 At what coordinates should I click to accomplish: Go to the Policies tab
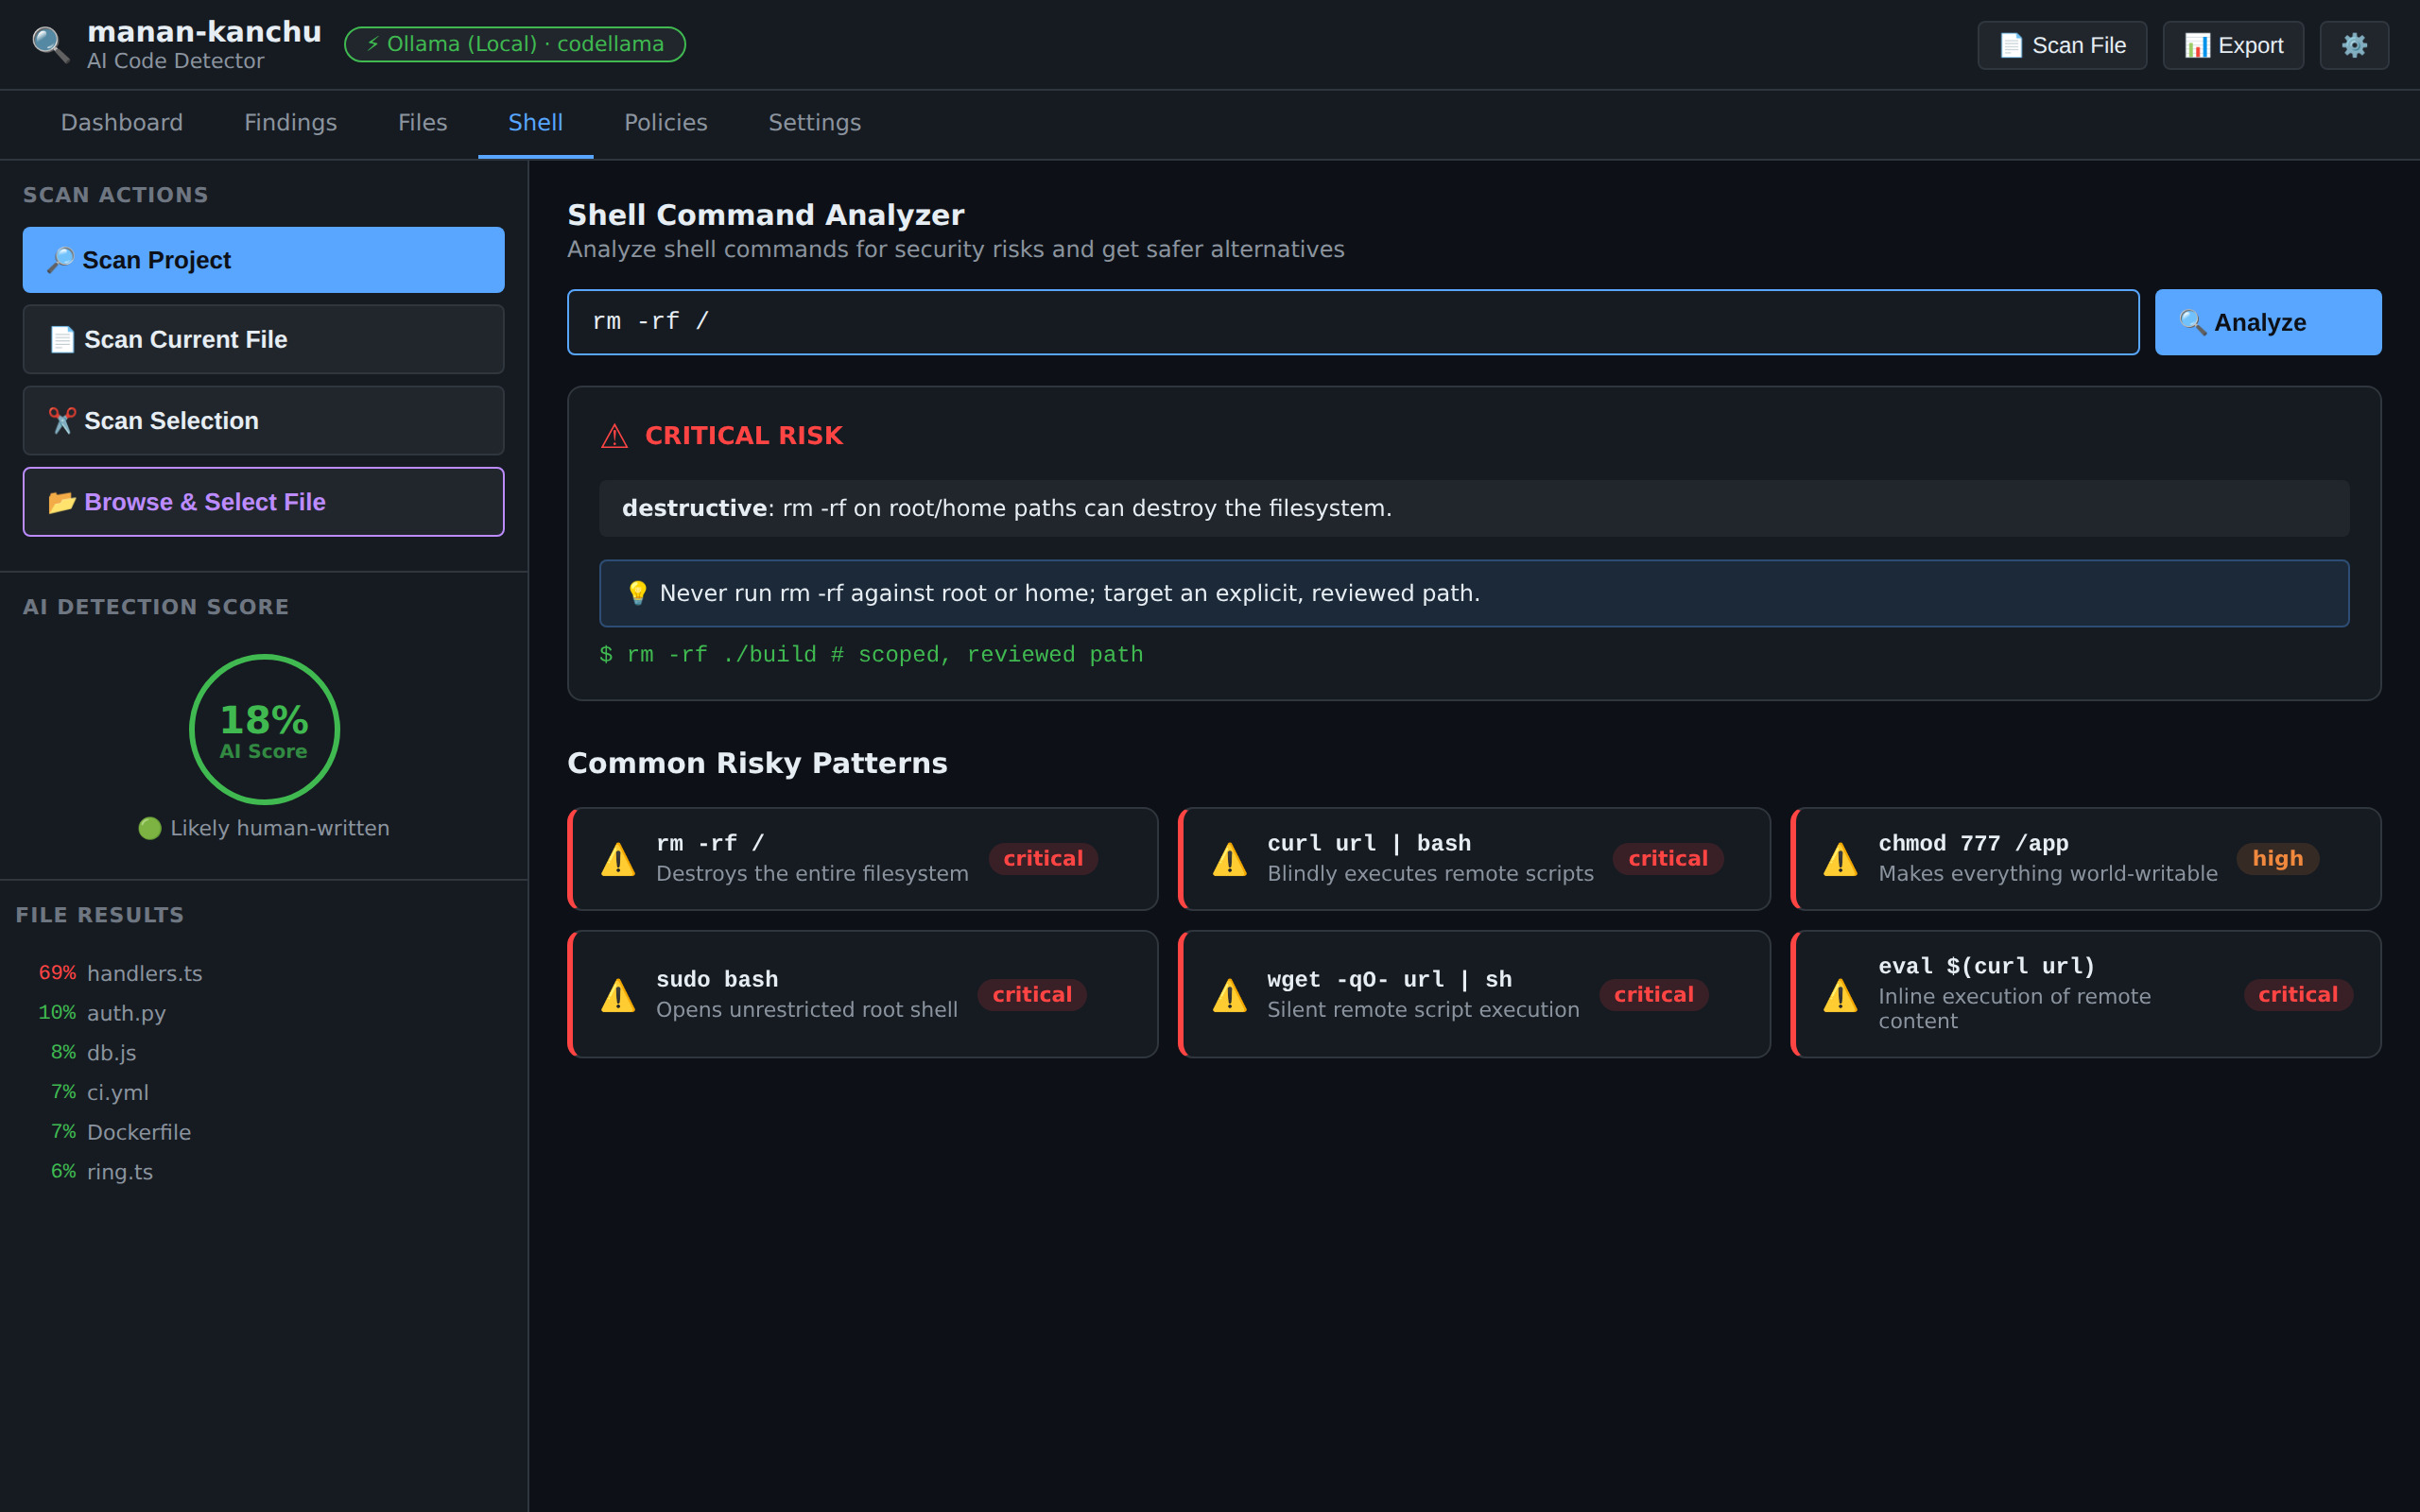pos(665,123)
